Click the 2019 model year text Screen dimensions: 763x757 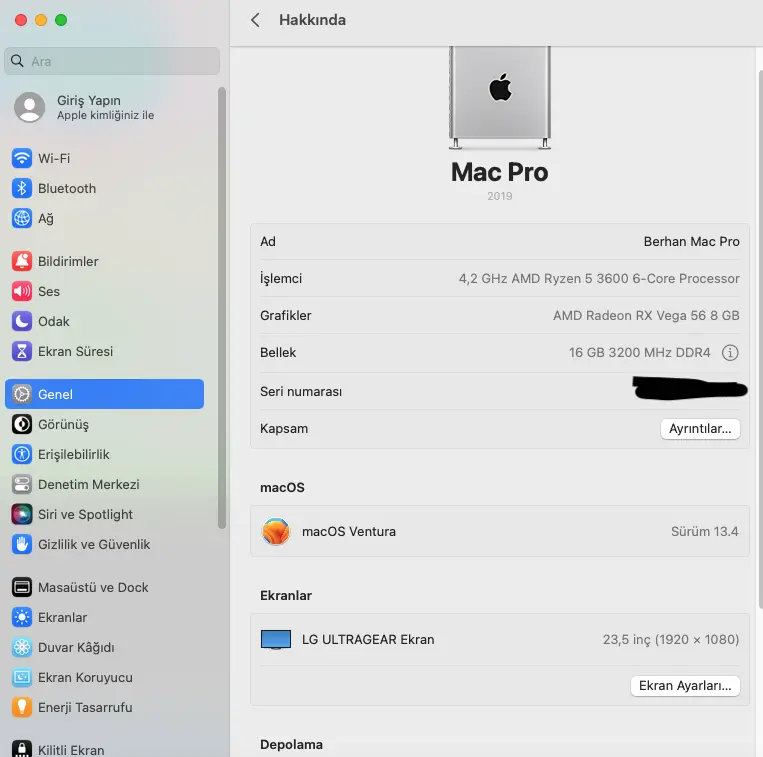pos(500,196)
